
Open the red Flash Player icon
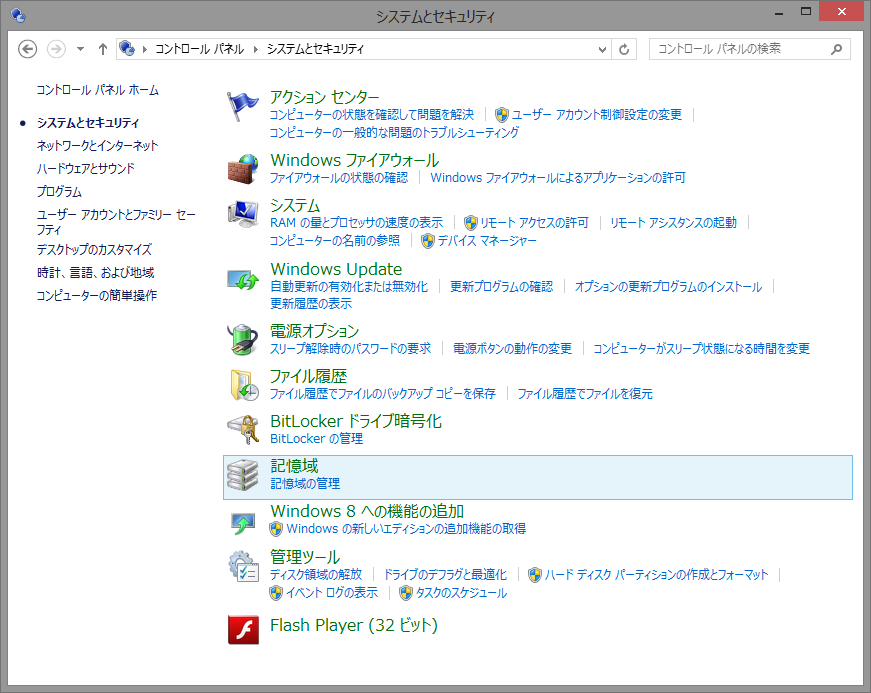(243, 630)
